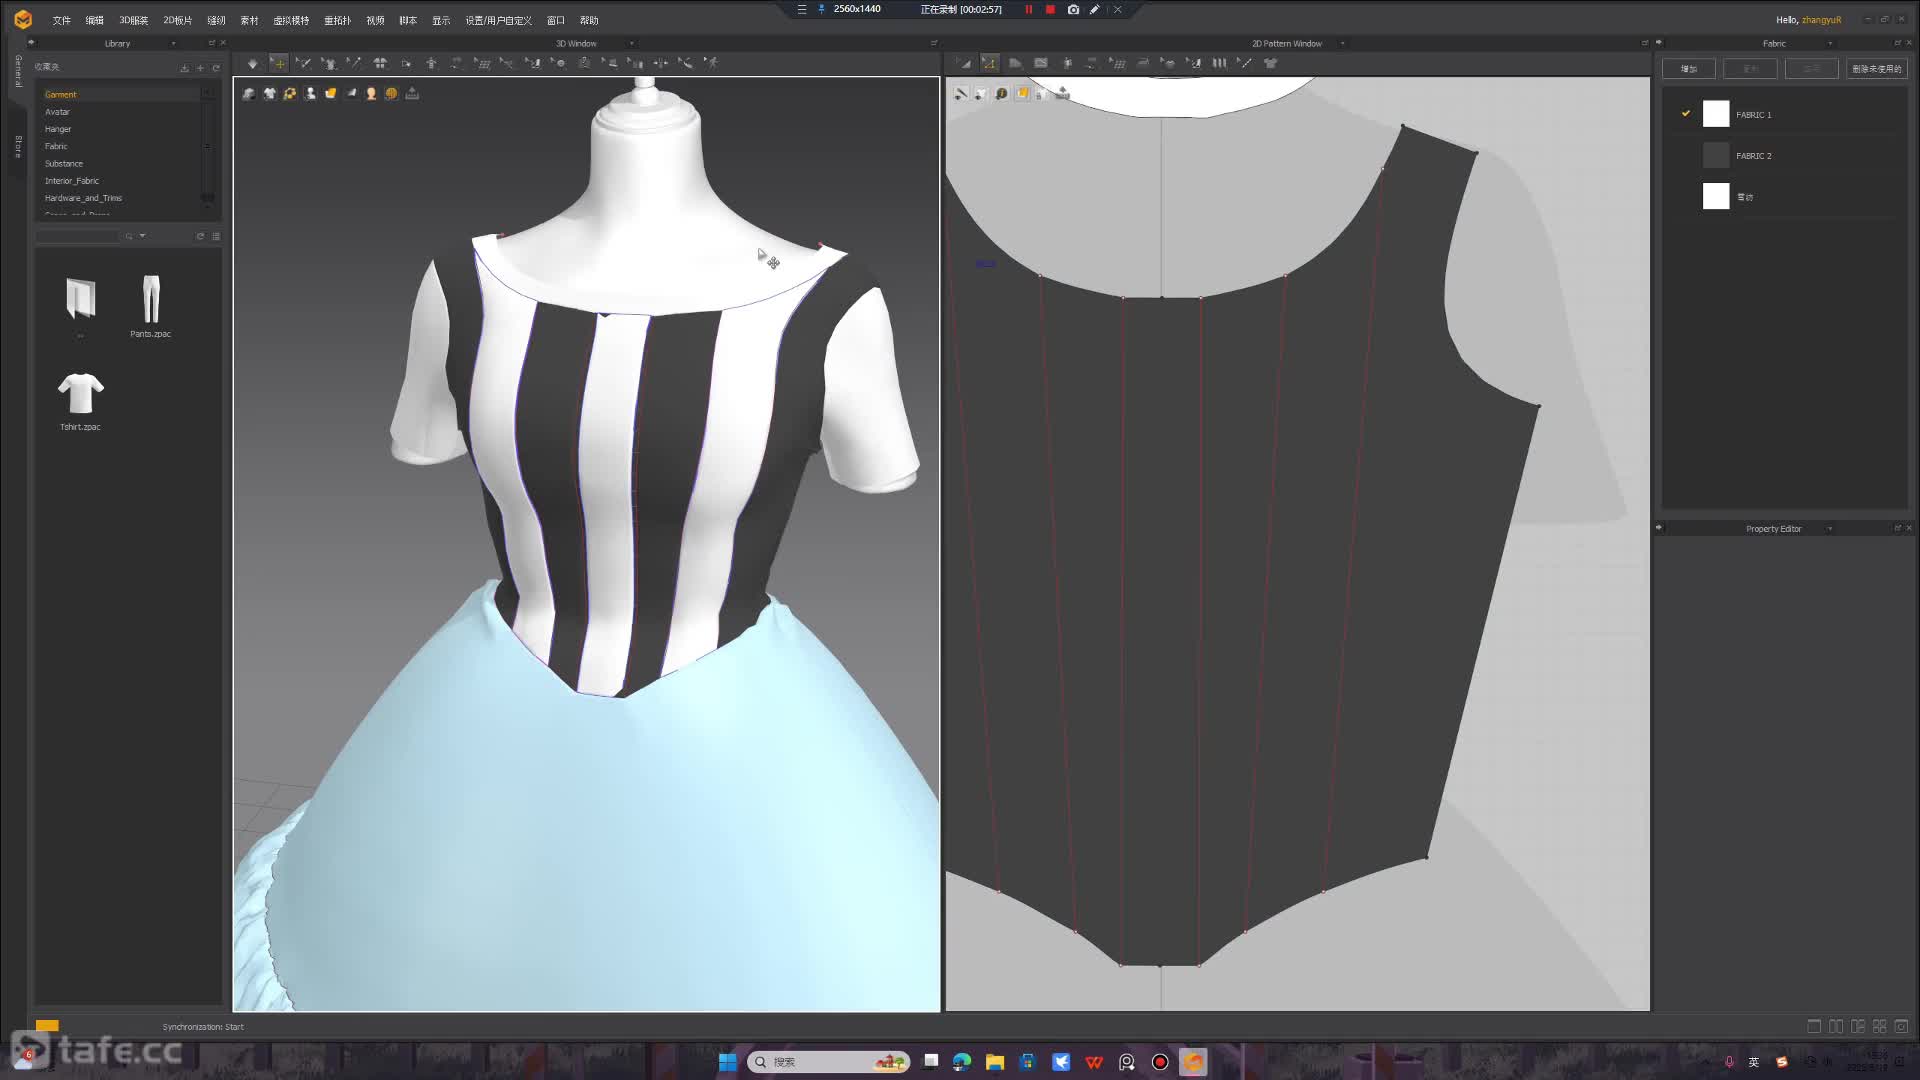Select the Select/Move tool in 3D toolbar
This screenshot has width=1920, height=1080.
(278, 63)
